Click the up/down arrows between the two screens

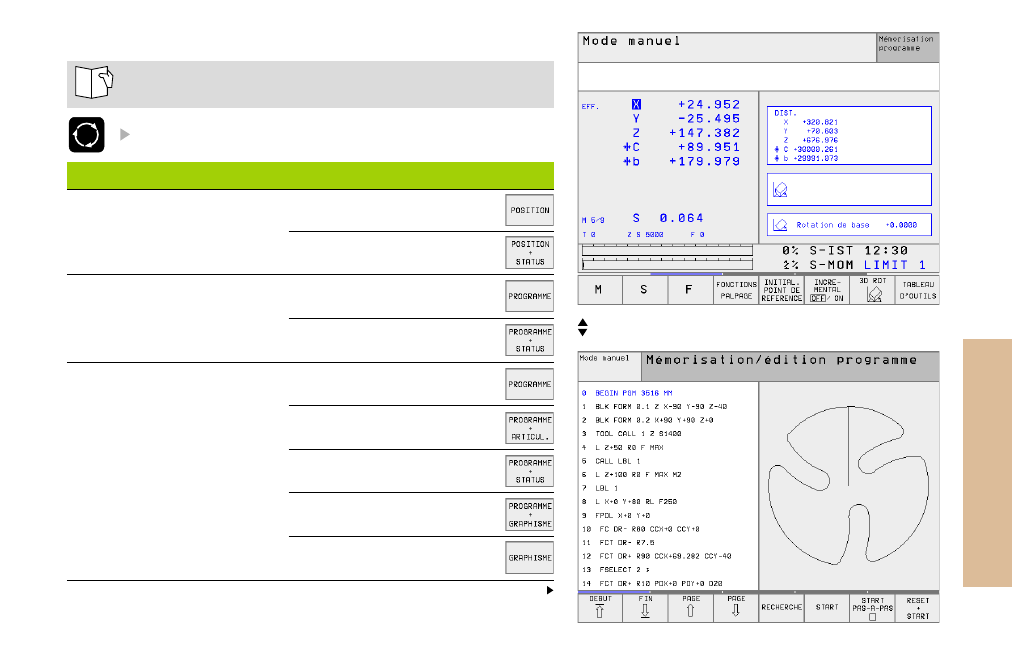tap(583, 327)
